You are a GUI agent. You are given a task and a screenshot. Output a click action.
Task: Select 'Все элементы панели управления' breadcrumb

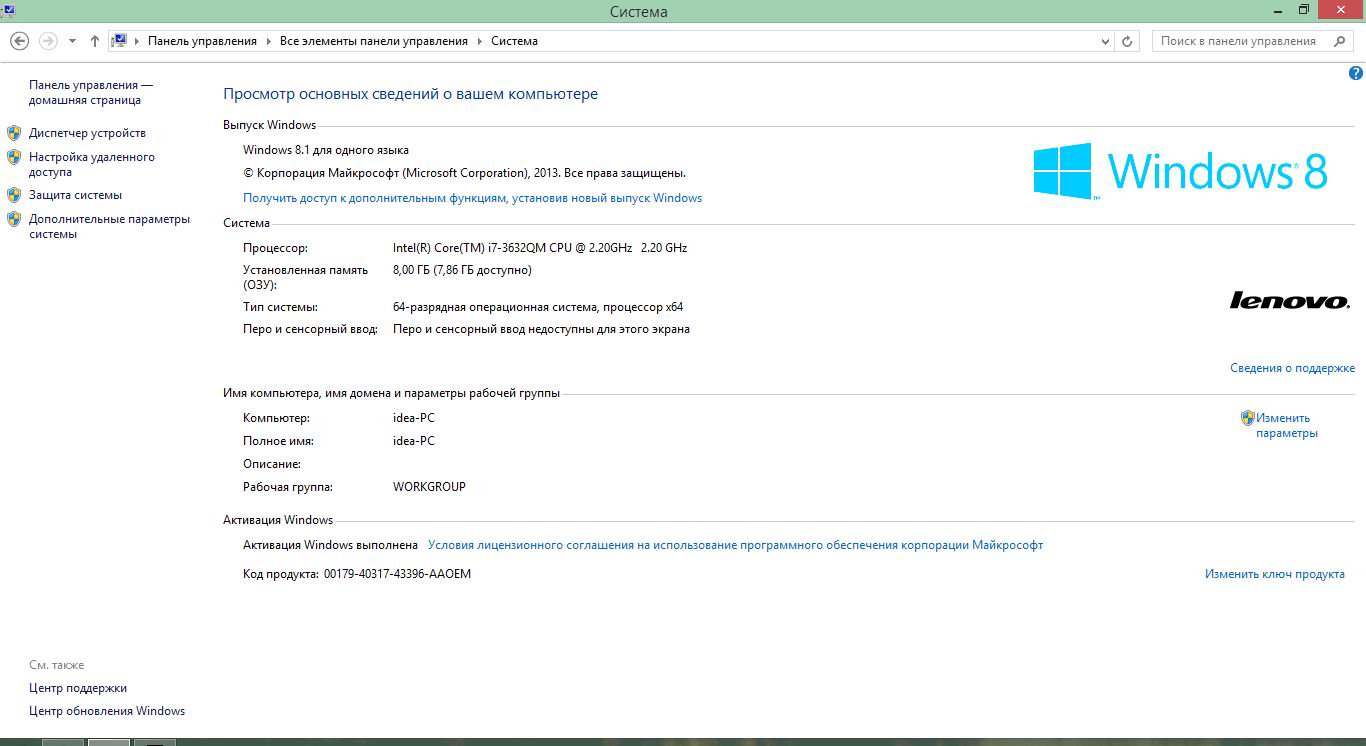pos(374,41)
